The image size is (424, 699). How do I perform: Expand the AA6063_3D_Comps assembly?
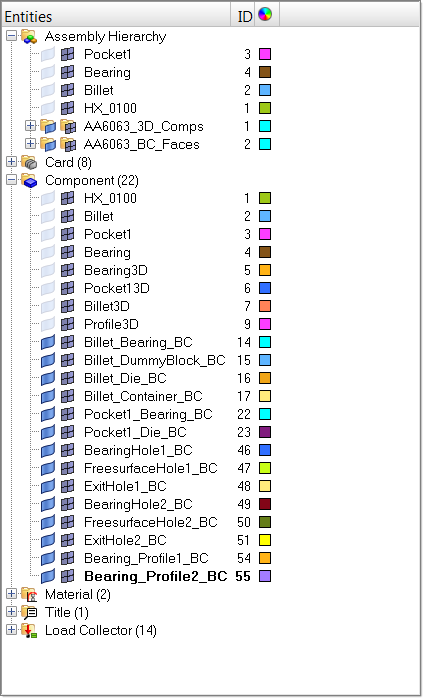click(x=30, y=126)
